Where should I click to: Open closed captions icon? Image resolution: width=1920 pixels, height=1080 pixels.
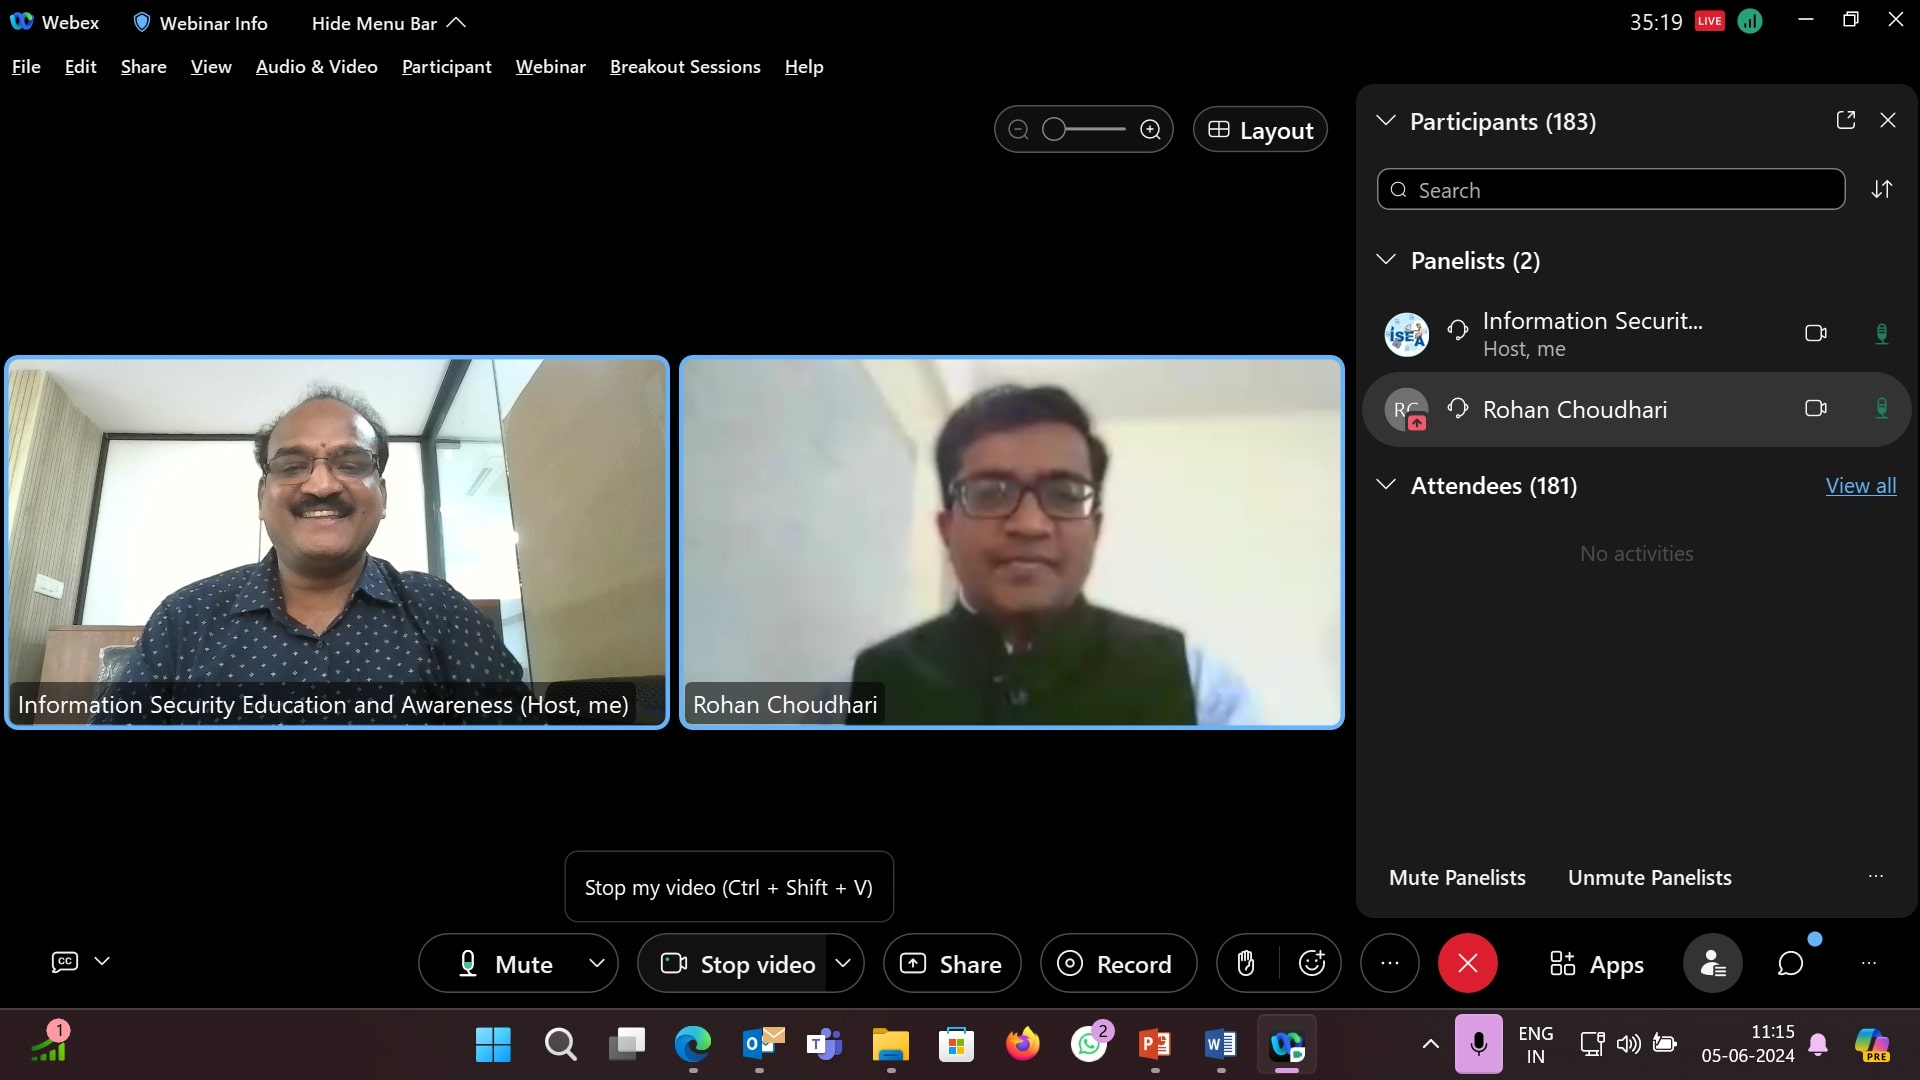coord(65,962)
